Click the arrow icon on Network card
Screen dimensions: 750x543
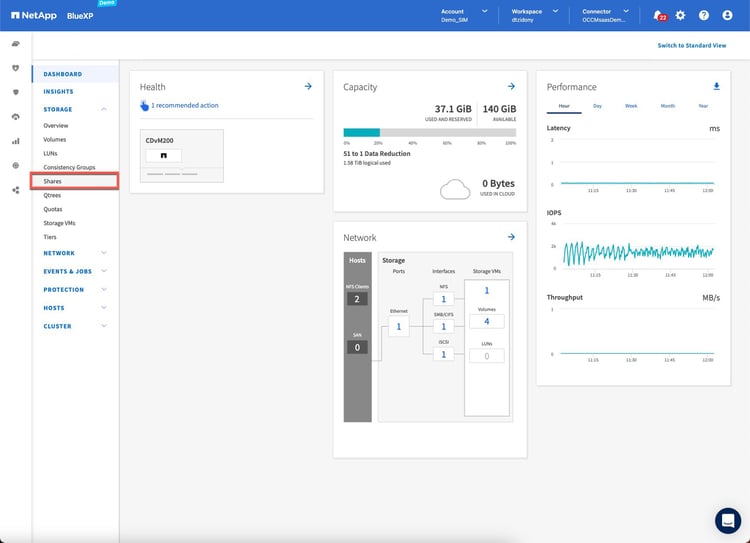point(511,237)
